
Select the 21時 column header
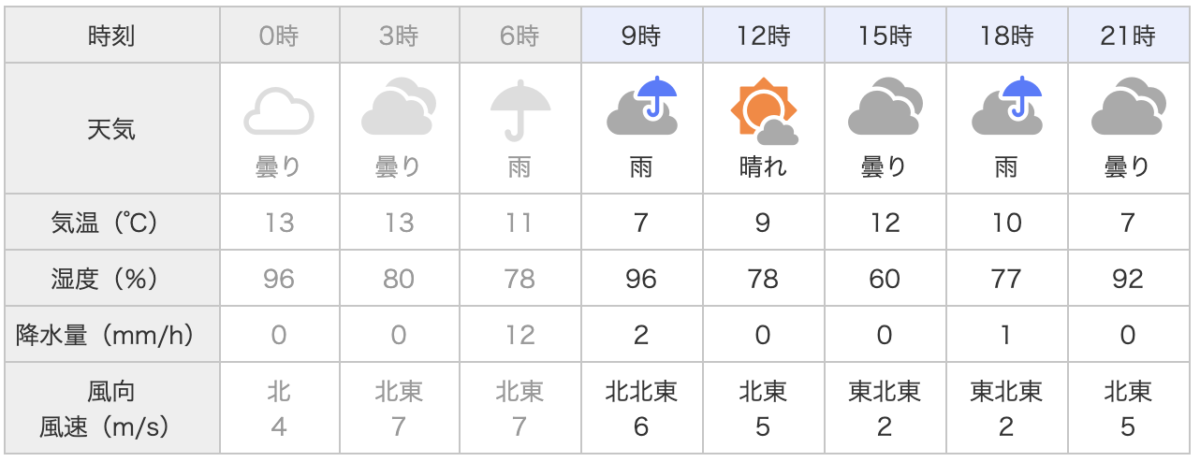pyautogui.click(x=1128, y=38)
